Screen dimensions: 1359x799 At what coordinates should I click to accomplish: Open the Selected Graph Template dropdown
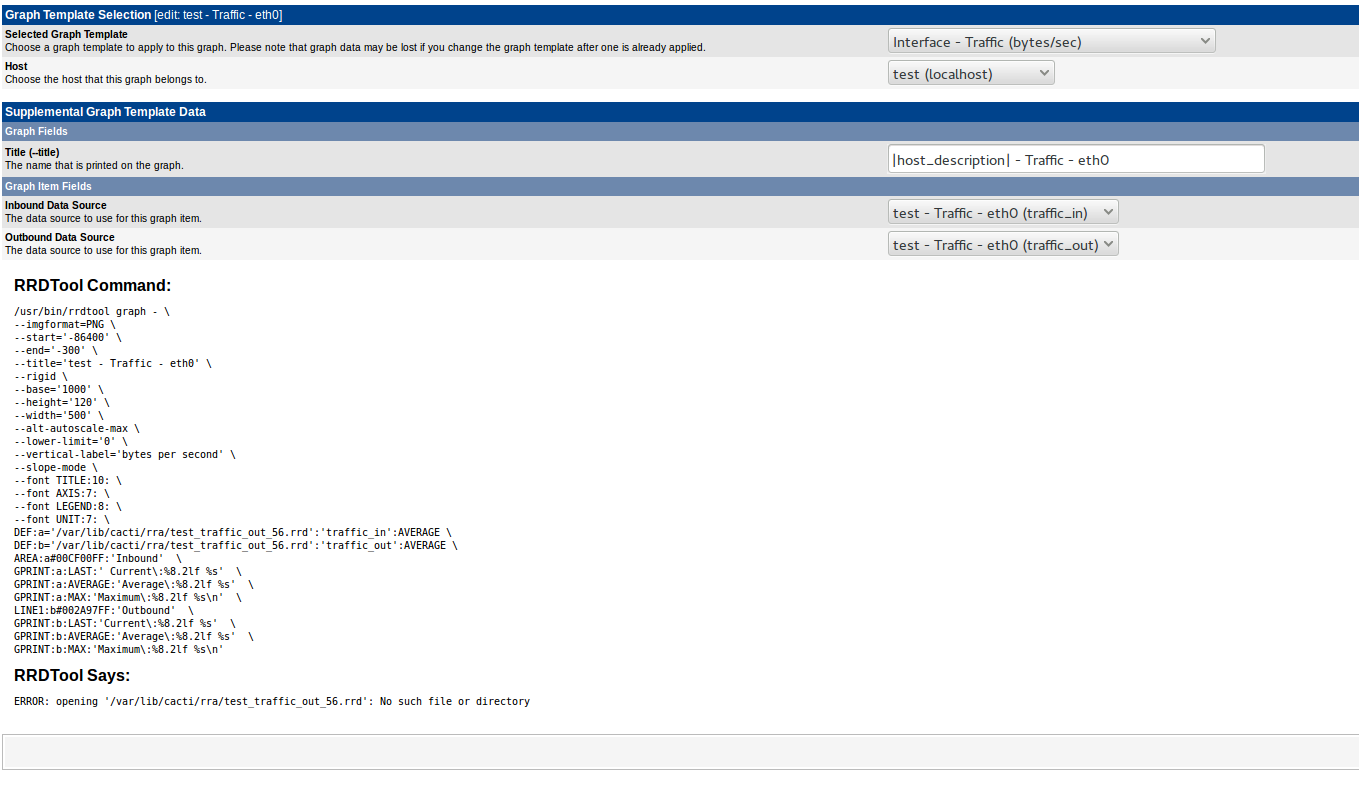pos(1051,41)
